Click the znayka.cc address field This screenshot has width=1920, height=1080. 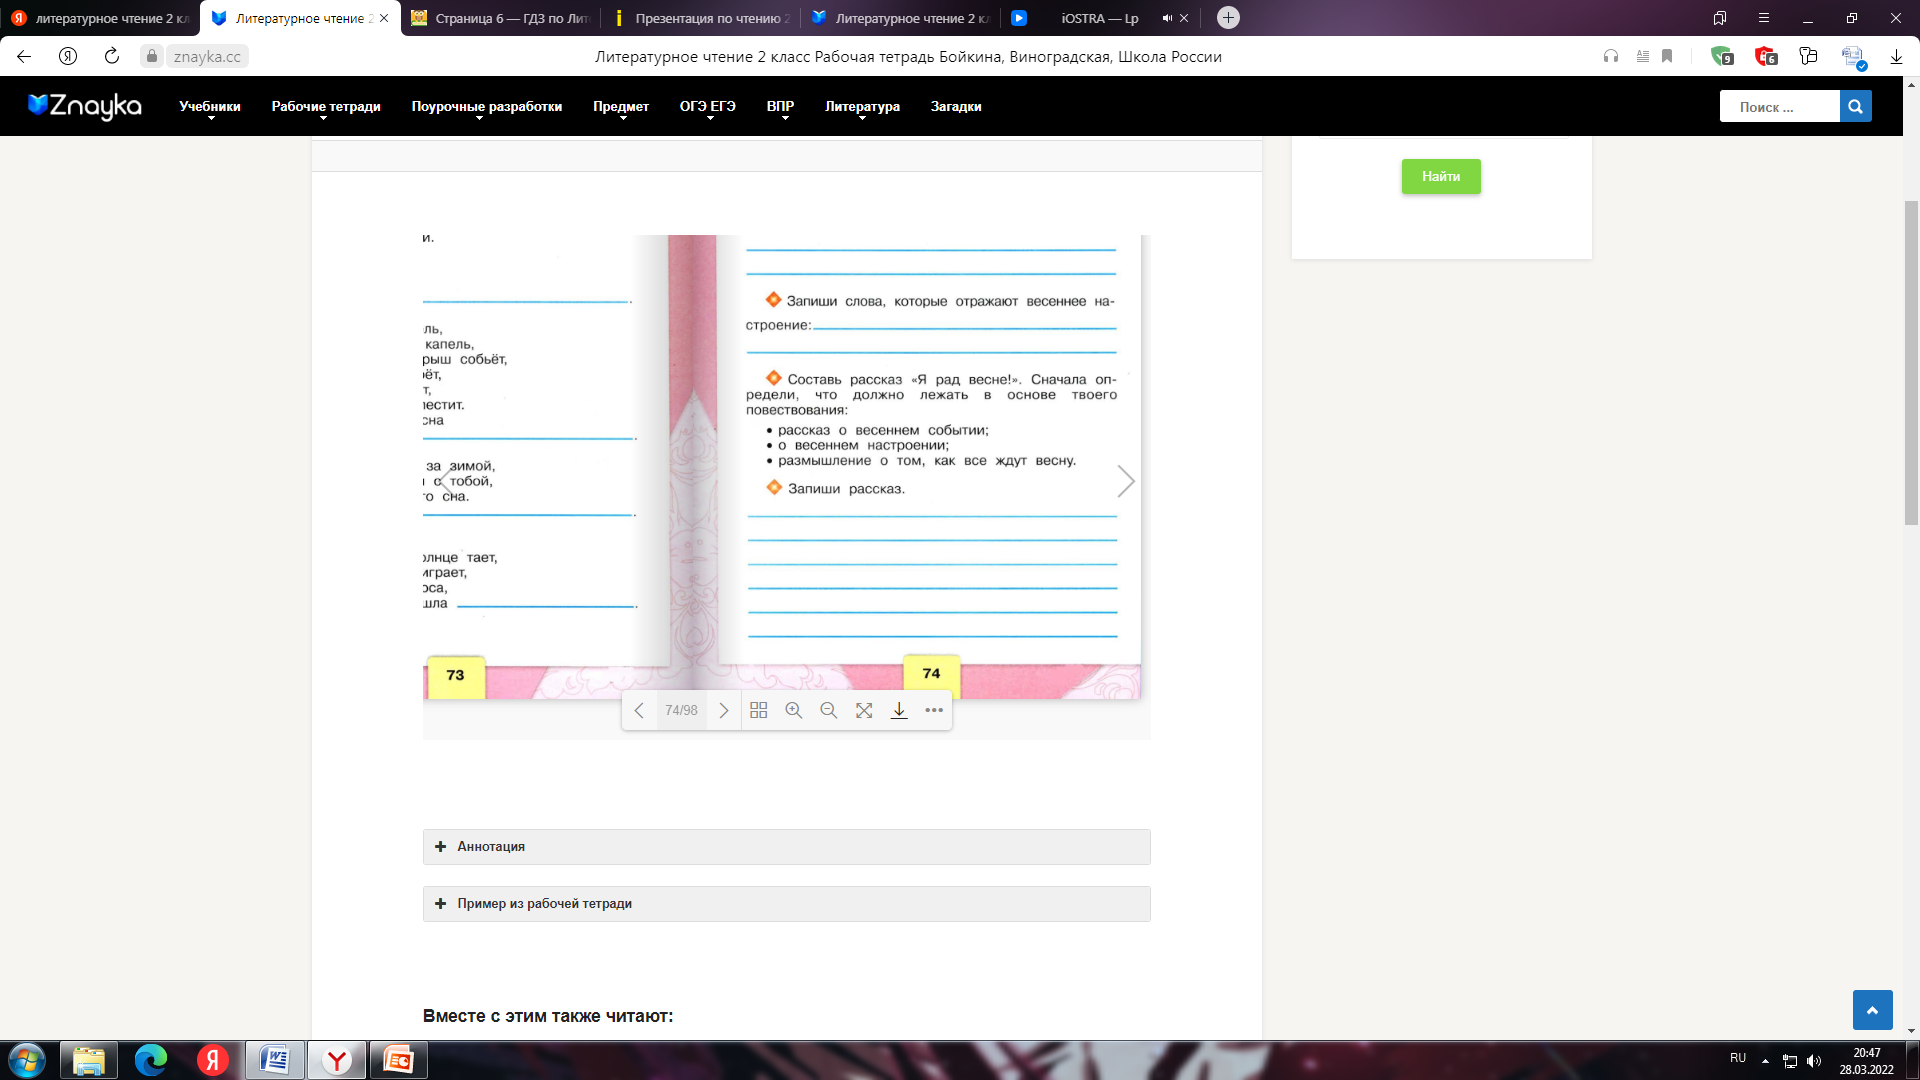(207, 56)
